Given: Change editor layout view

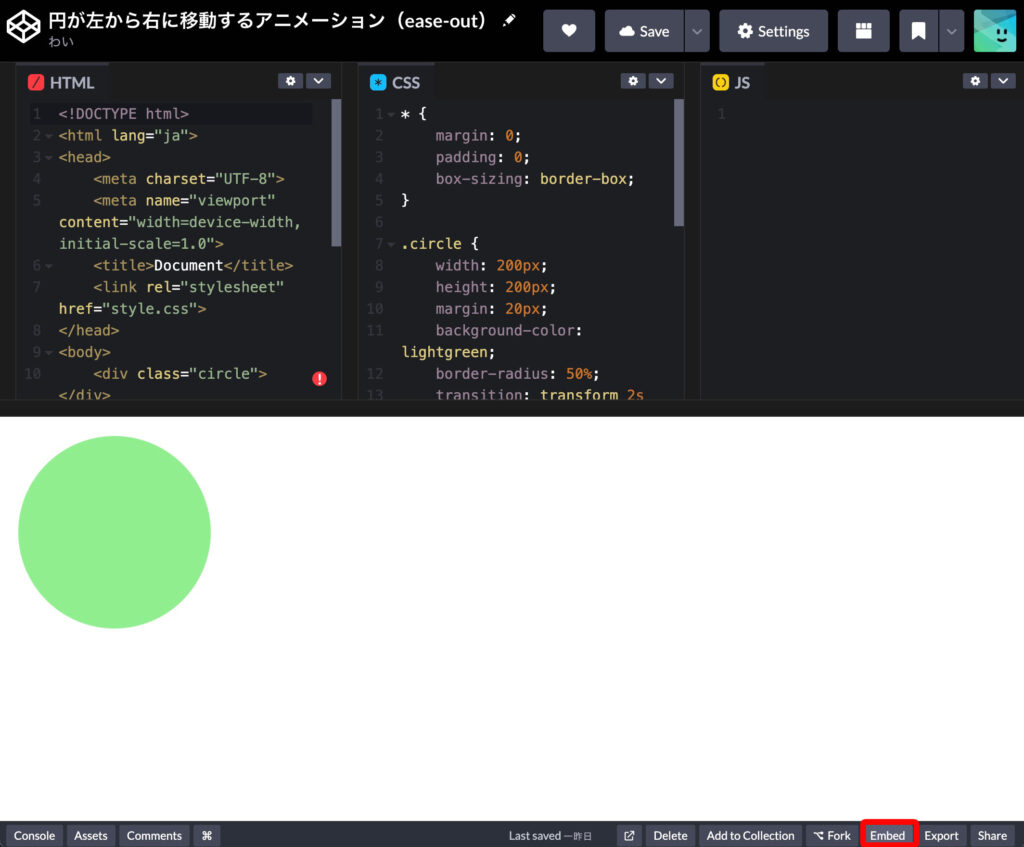Looking at the screenshot, I should point(863,31).
